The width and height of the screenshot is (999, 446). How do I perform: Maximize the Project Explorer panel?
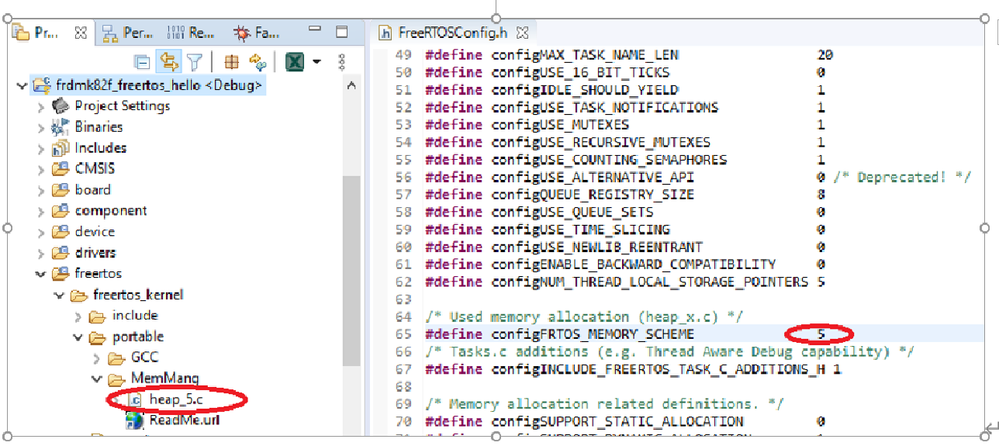click(341, 31)
